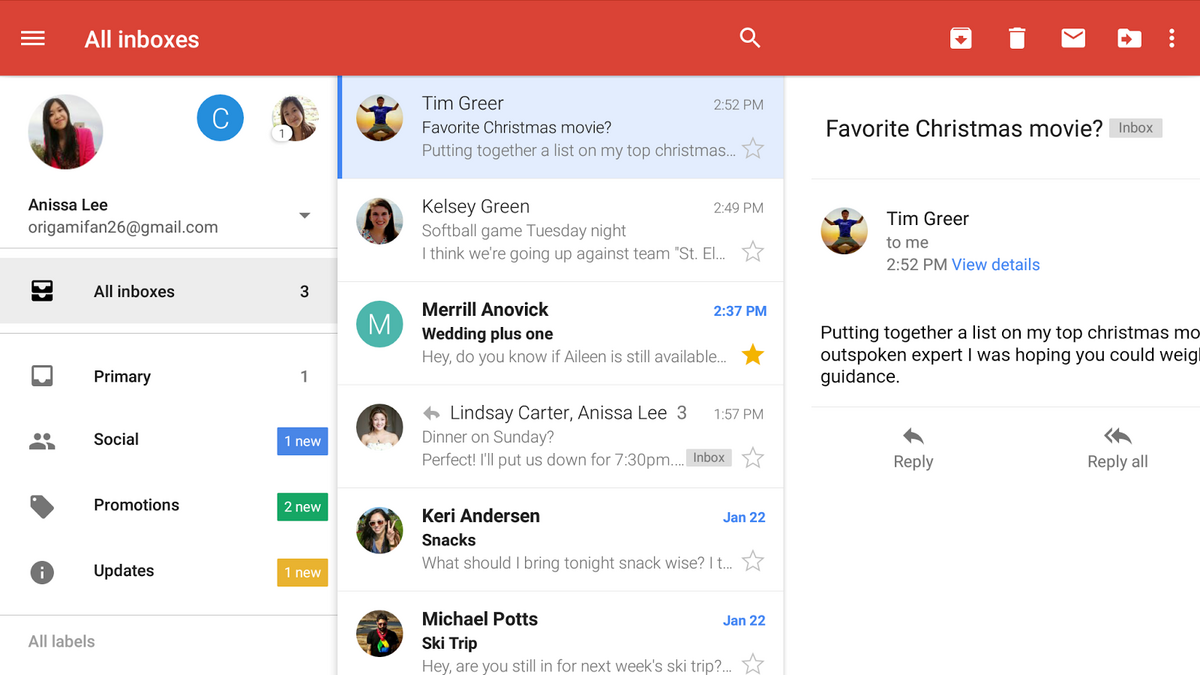Click Reply all on the open email
This screenshot has width=1200, height=675.
[x=1117, y=448]
